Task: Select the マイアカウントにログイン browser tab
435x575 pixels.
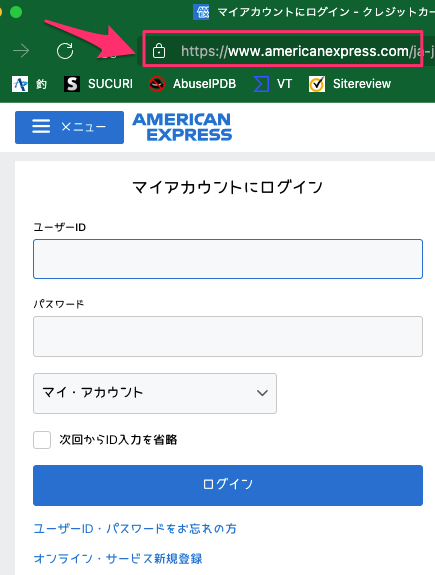Action: click(314, 12)
